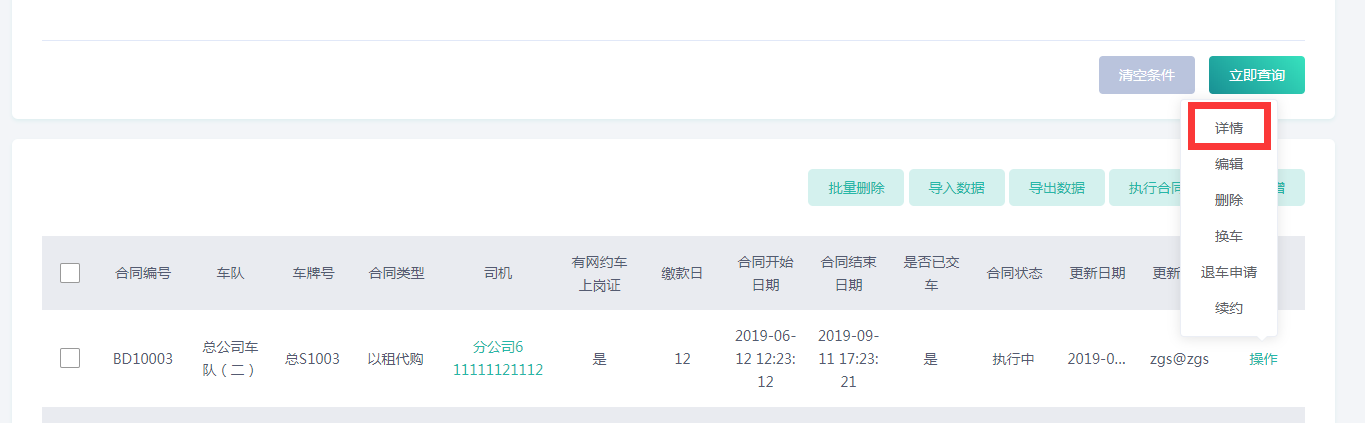The height and width of the screenshot is (423, 1365).
Task: Click 退车申请 menu option
Action: click(1229, 272)
